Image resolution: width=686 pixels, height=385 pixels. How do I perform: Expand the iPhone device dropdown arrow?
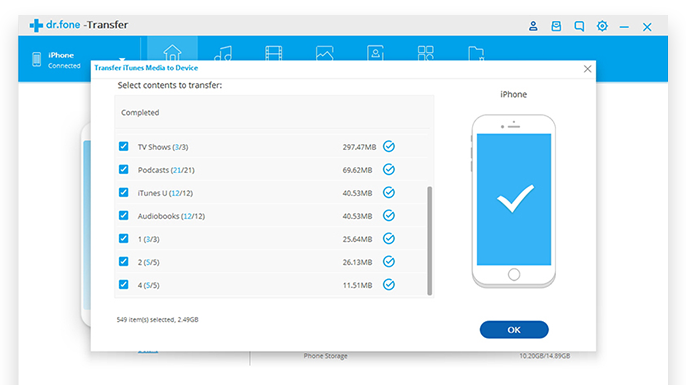coord(122,59)
